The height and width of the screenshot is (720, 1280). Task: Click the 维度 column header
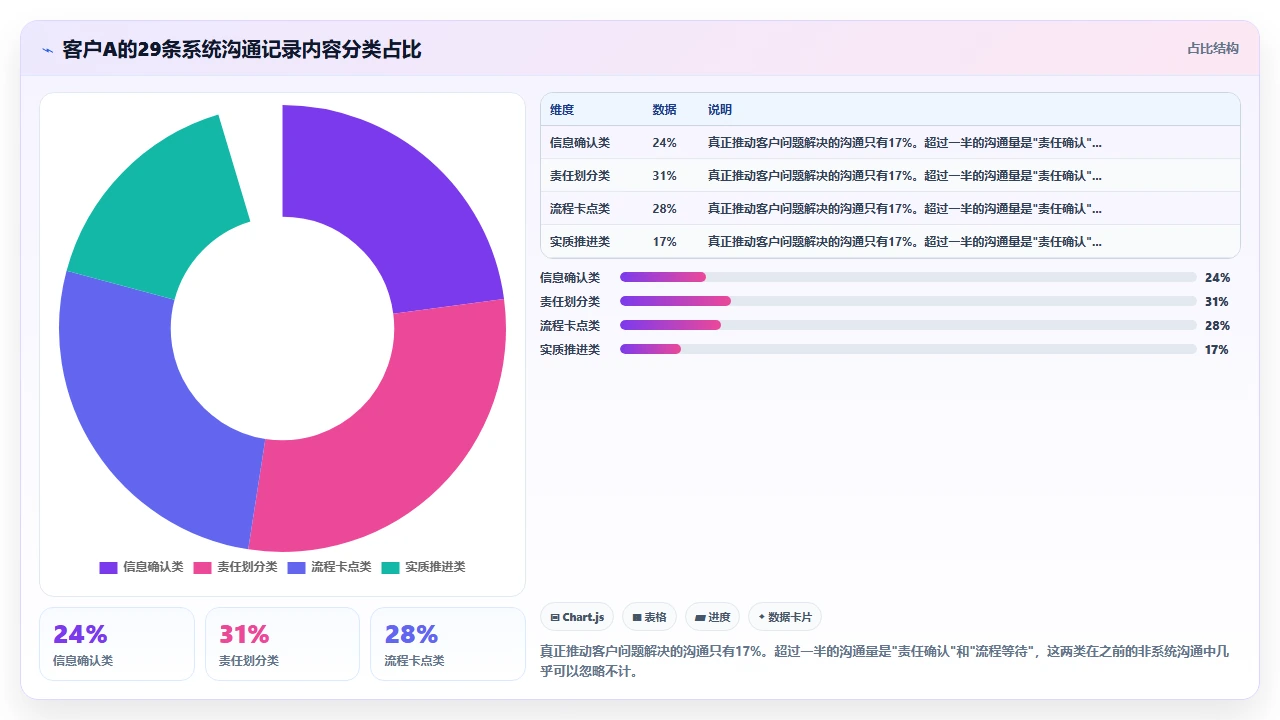click(562, 109)
